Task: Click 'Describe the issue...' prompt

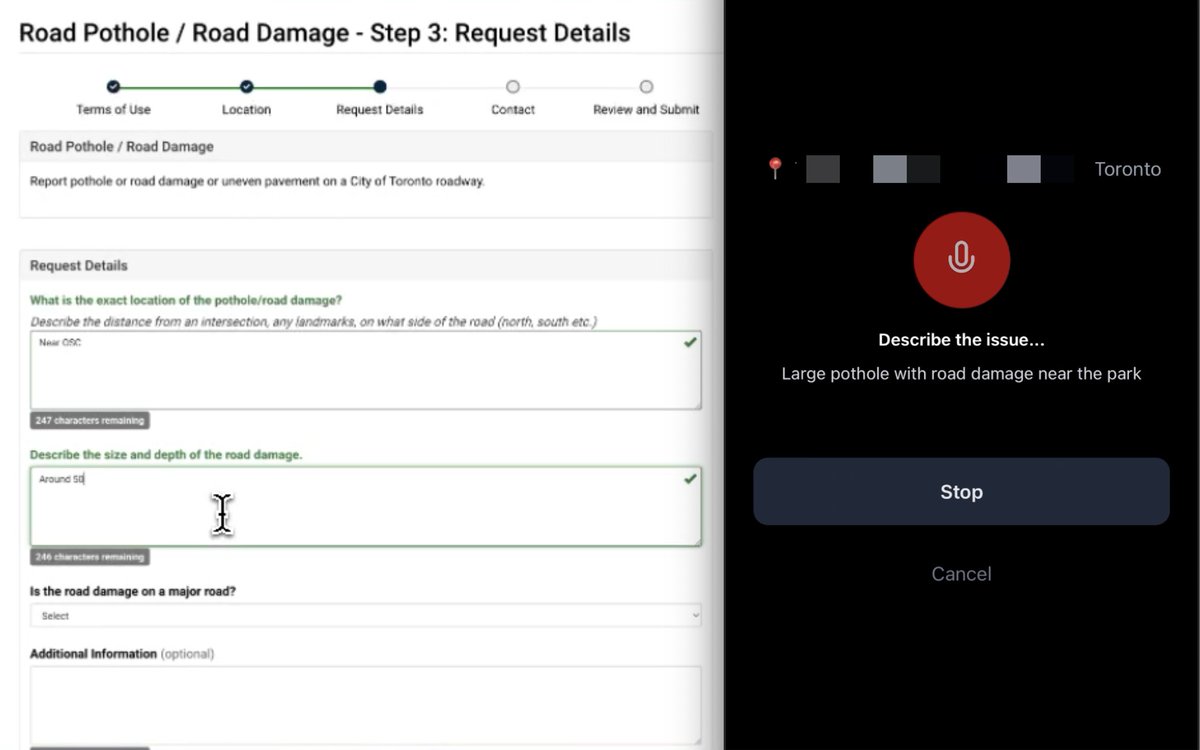Action: (x=961, y=340)
